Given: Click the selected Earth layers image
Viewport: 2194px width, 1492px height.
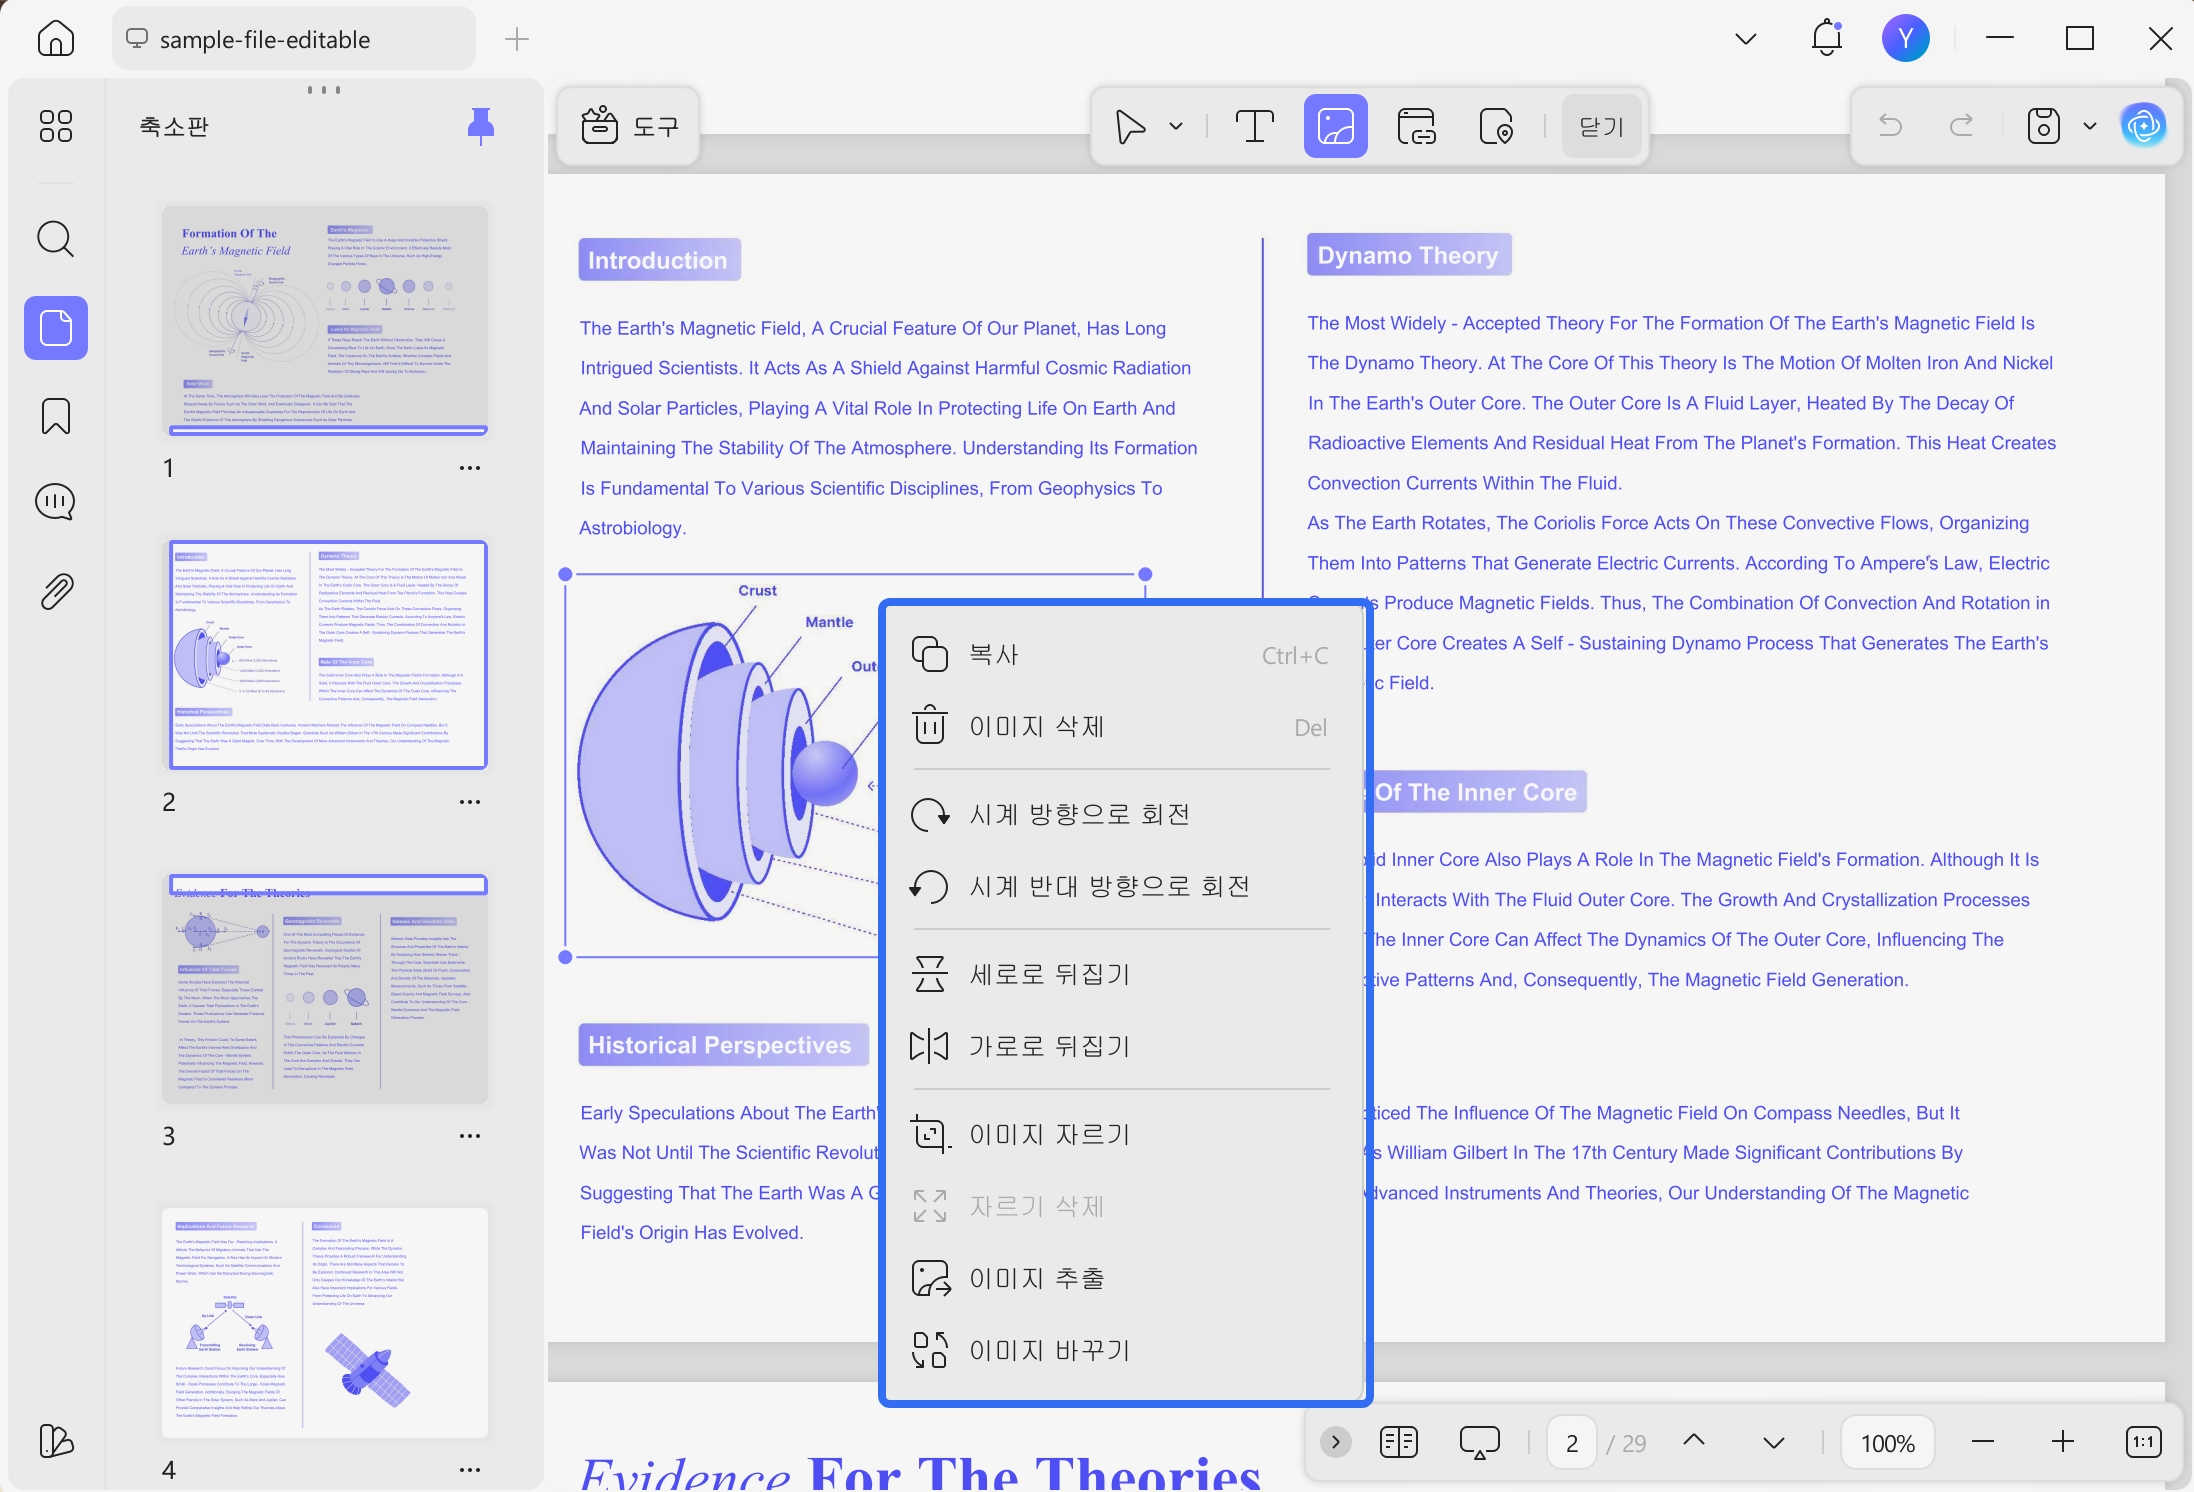Looking at the screenshot, I should 722,765.
